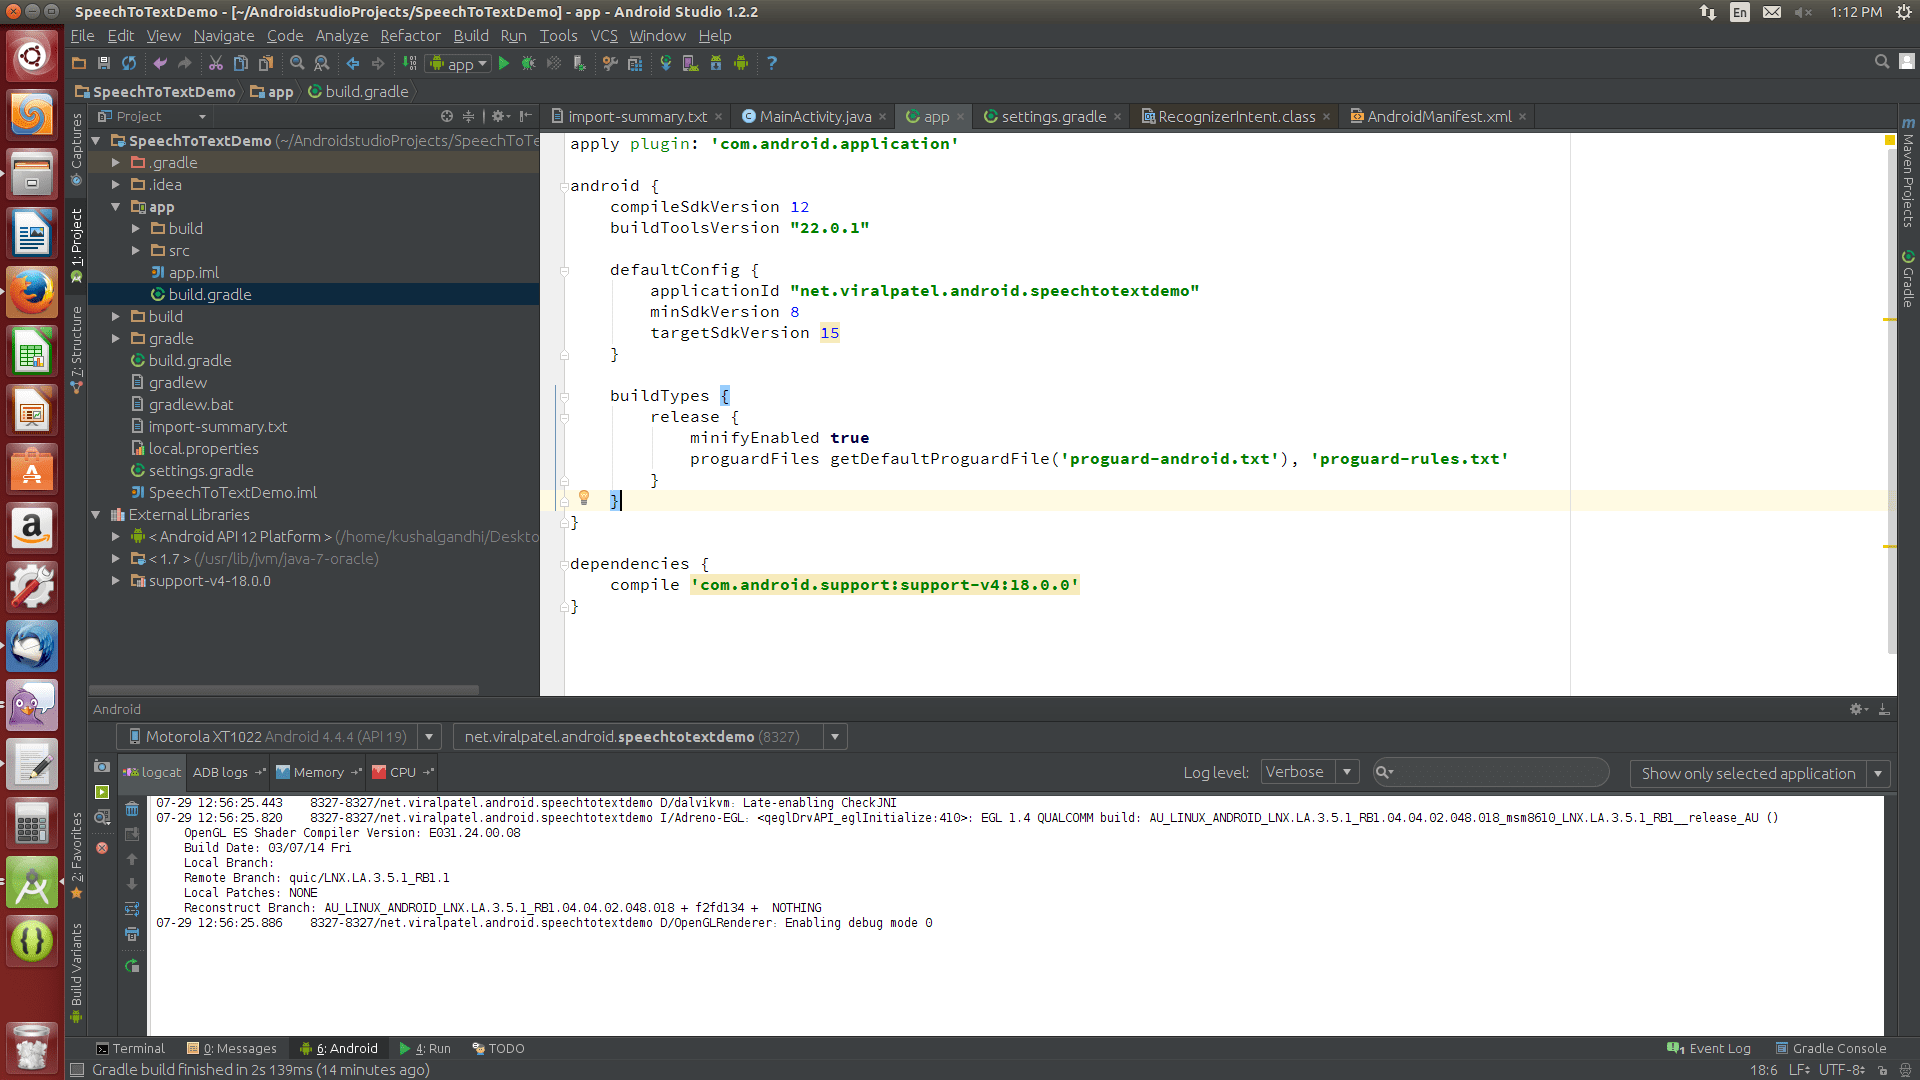
Task: Click Scroll from Source target icon
Action: (x=447, y=116)
